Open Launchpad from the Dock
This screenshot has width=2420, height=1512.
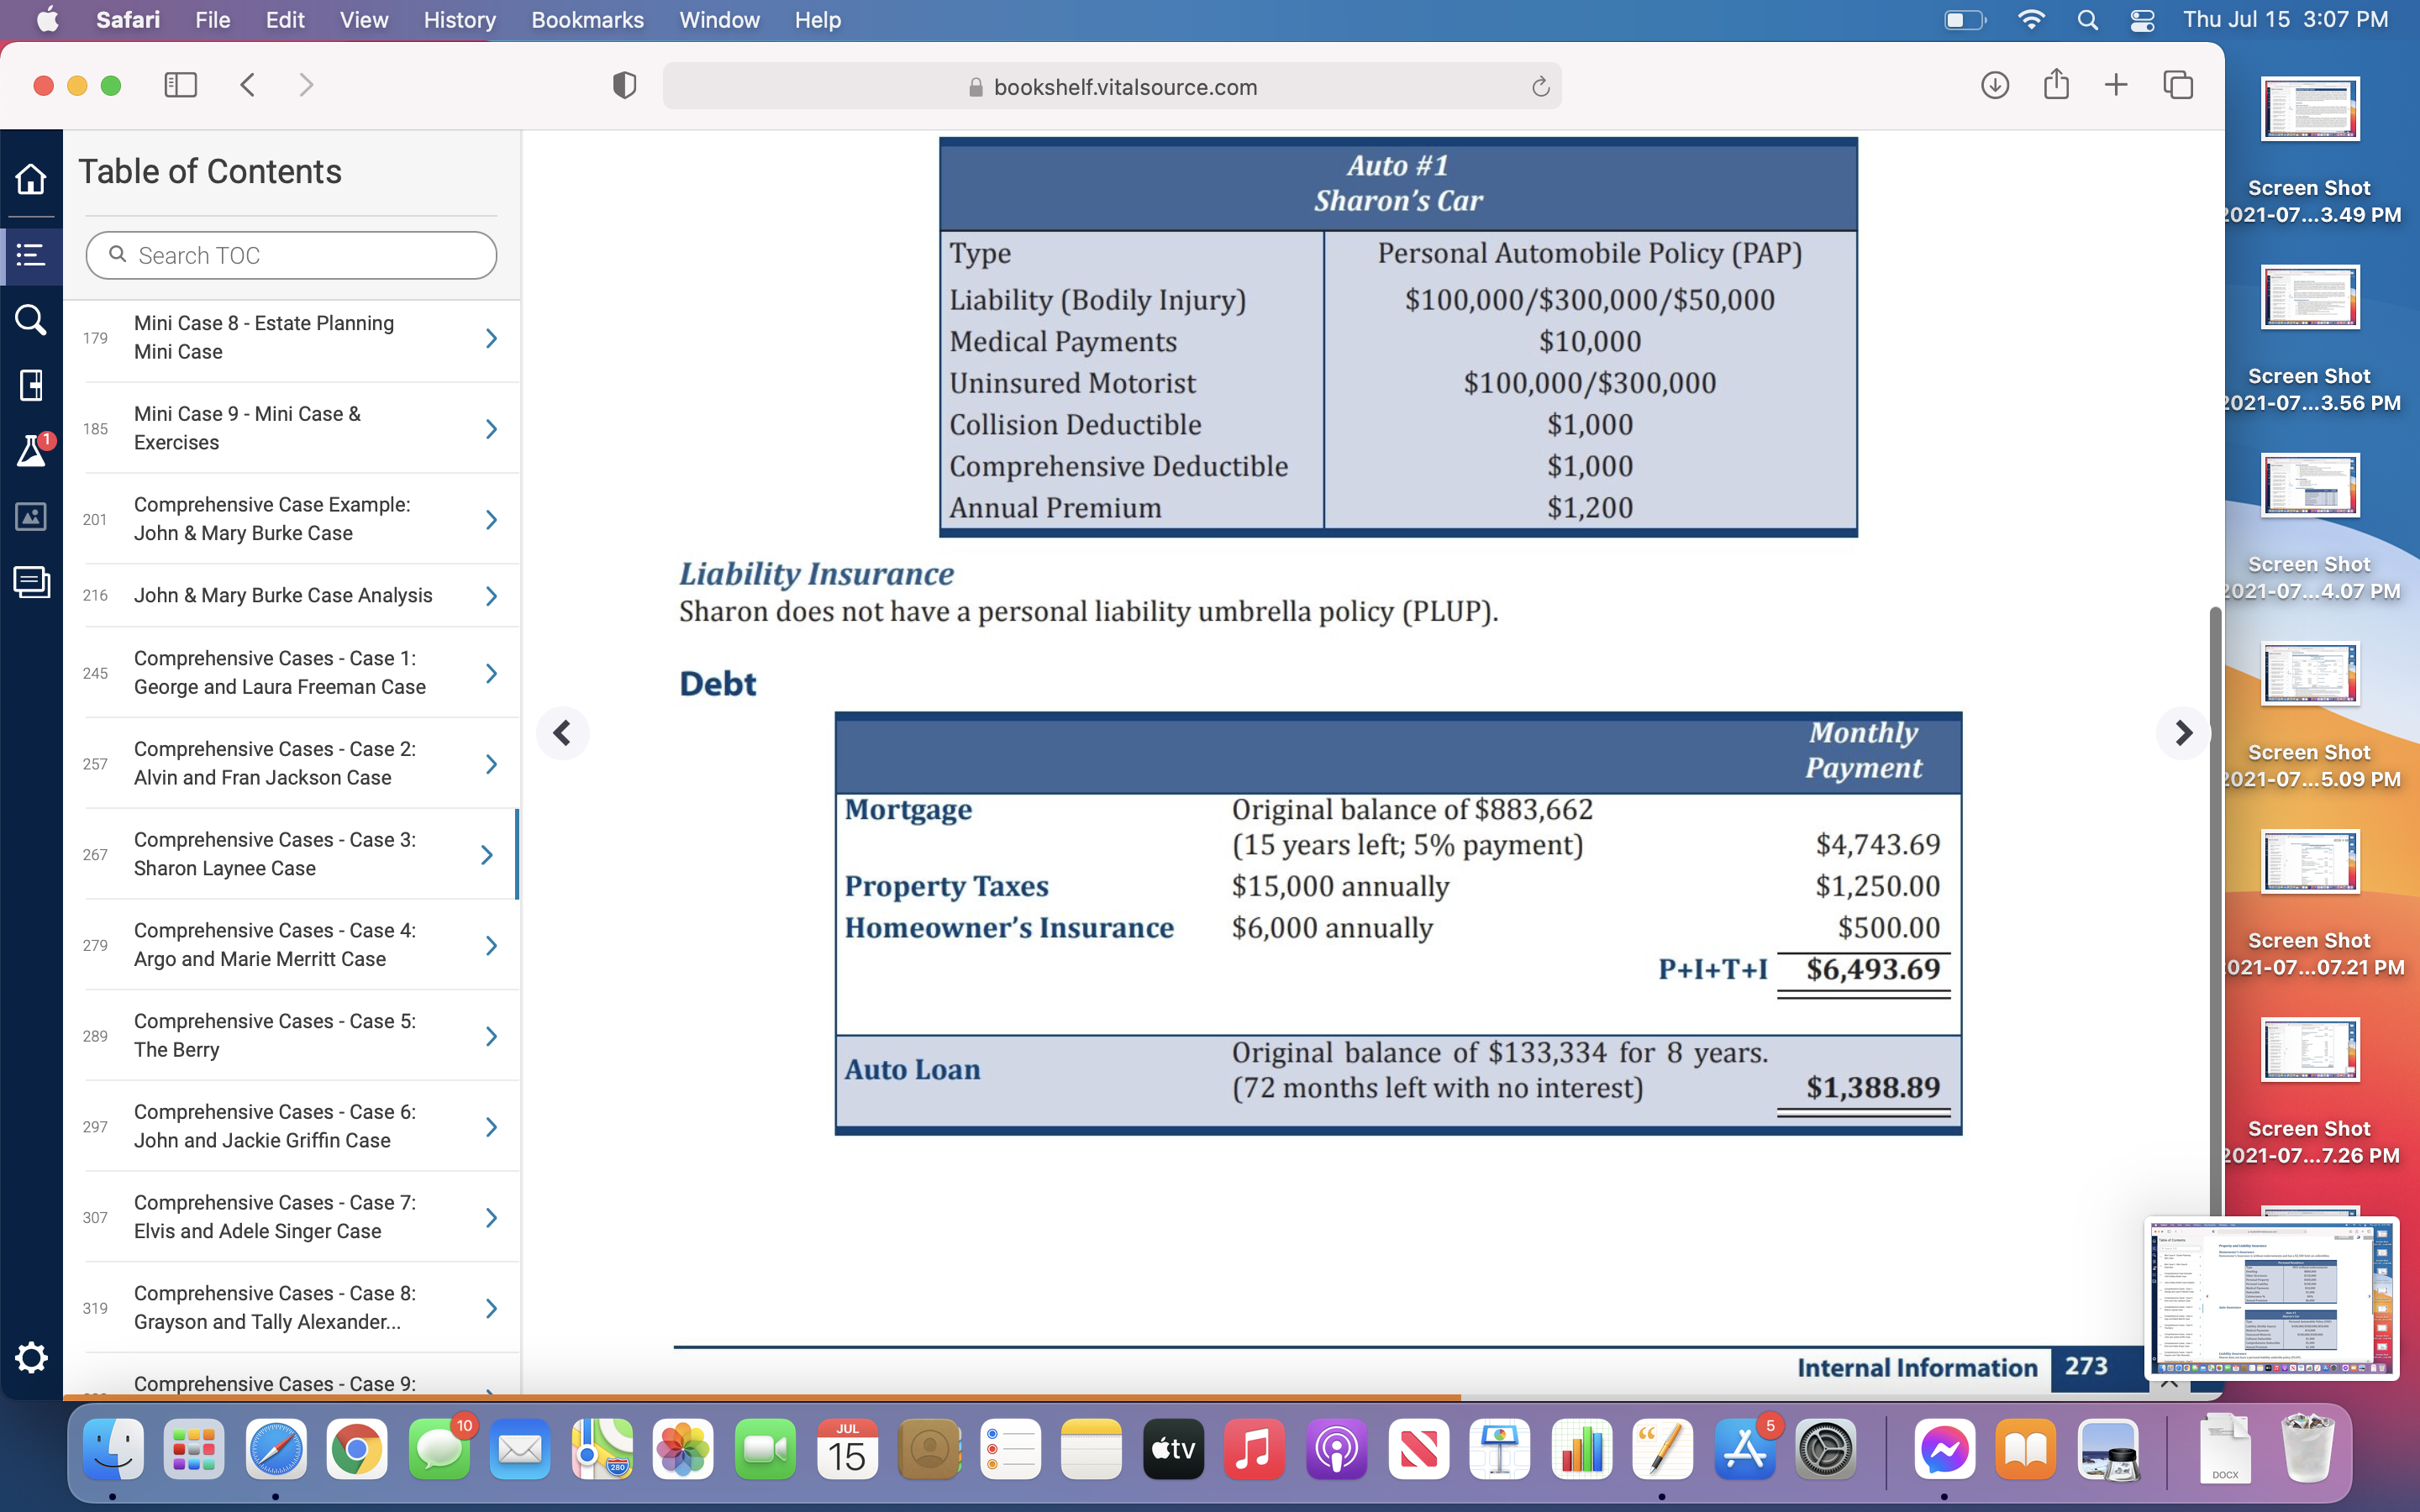[194, 1449]
